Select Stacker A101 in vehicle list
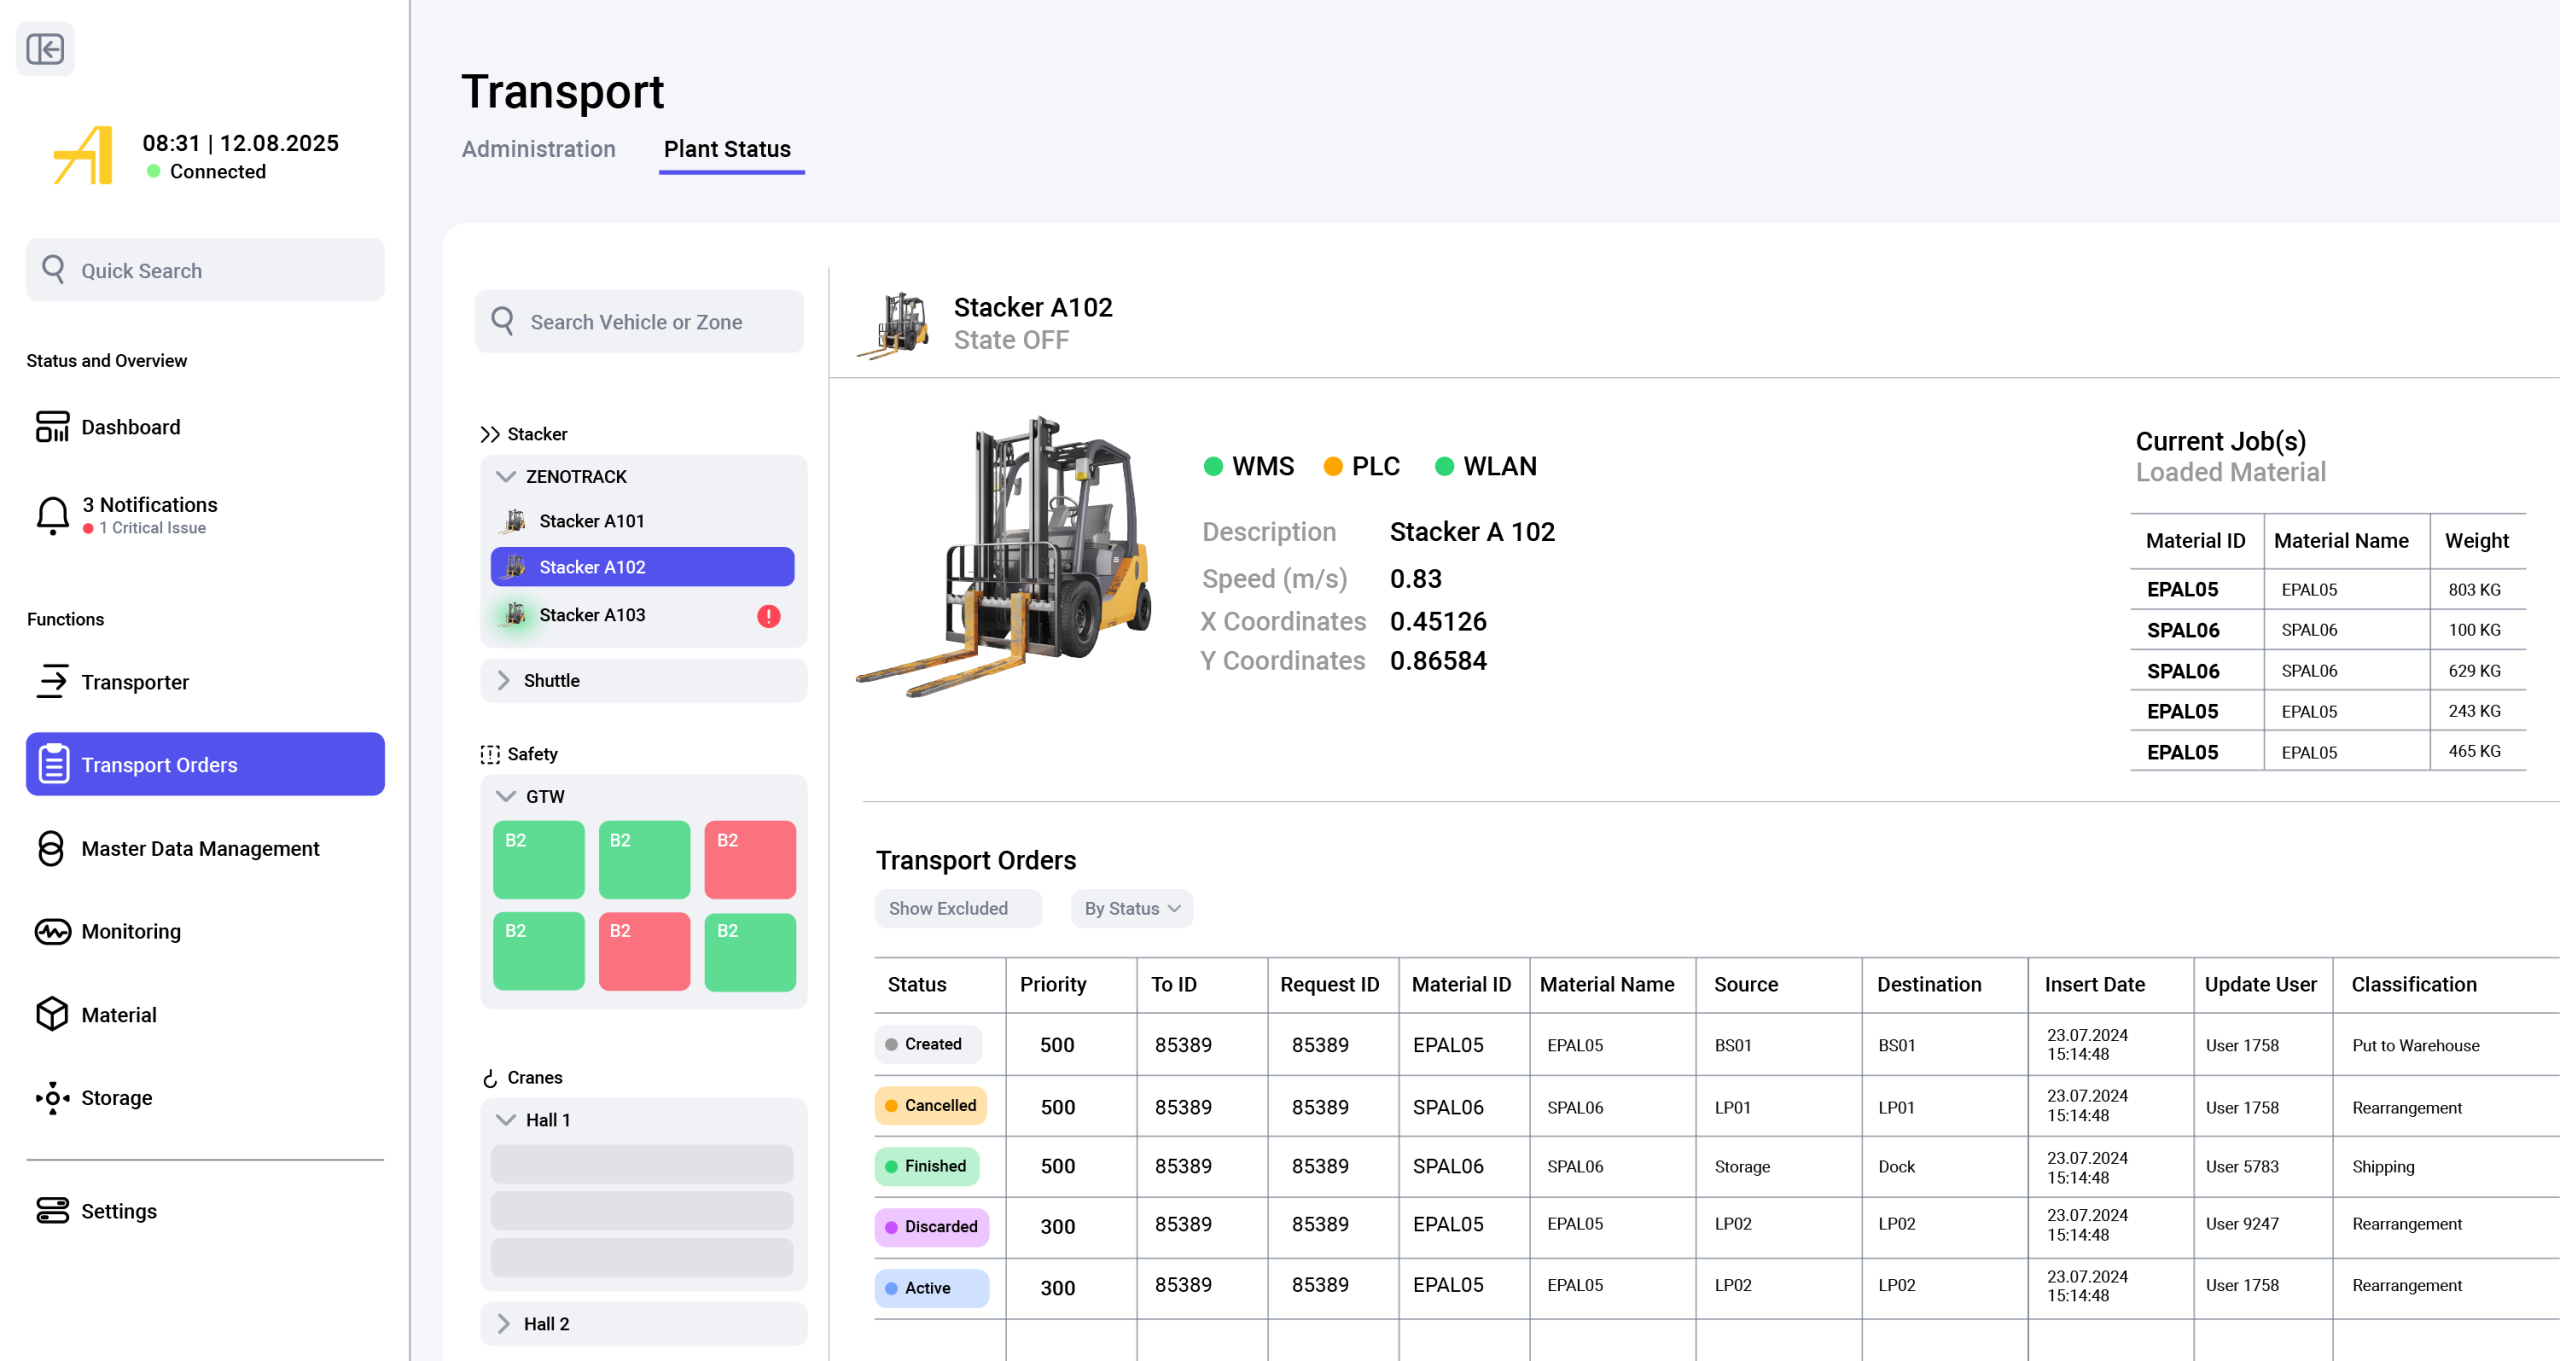The image size is (2560, 1361). pyautogui.click(x=592, y=521)
